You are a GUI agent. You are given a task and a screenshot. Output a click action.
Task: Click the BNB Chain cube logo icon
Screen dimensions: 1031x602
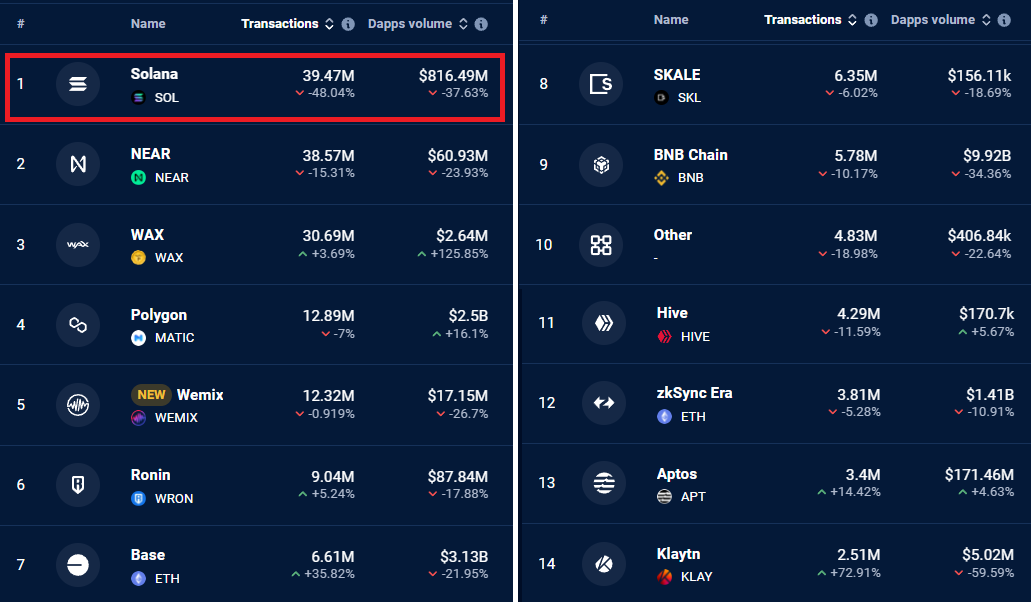coord(601,165)
